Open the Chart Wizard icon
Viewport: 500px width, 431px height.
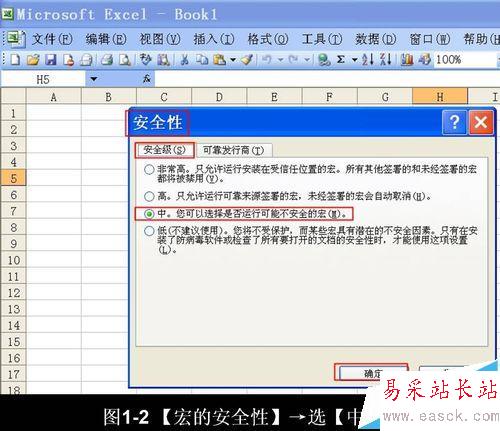click(407, 60)
